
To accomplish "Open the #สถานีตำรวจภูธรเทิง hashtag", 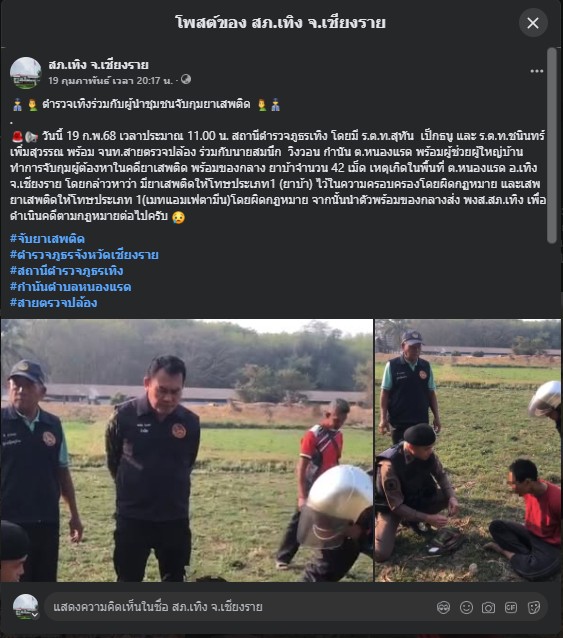I will (66, 271).
